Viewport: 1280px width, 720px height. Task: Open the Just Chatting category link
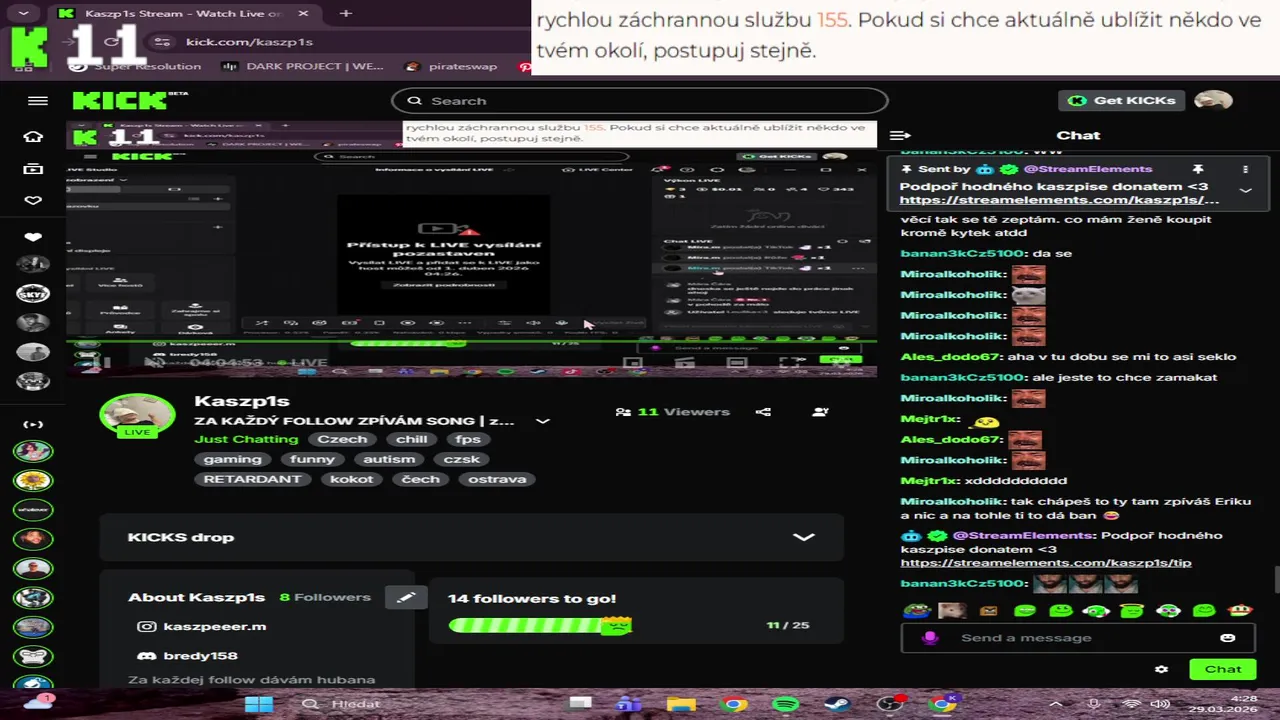pyautogui.click(x=246, y=439)
